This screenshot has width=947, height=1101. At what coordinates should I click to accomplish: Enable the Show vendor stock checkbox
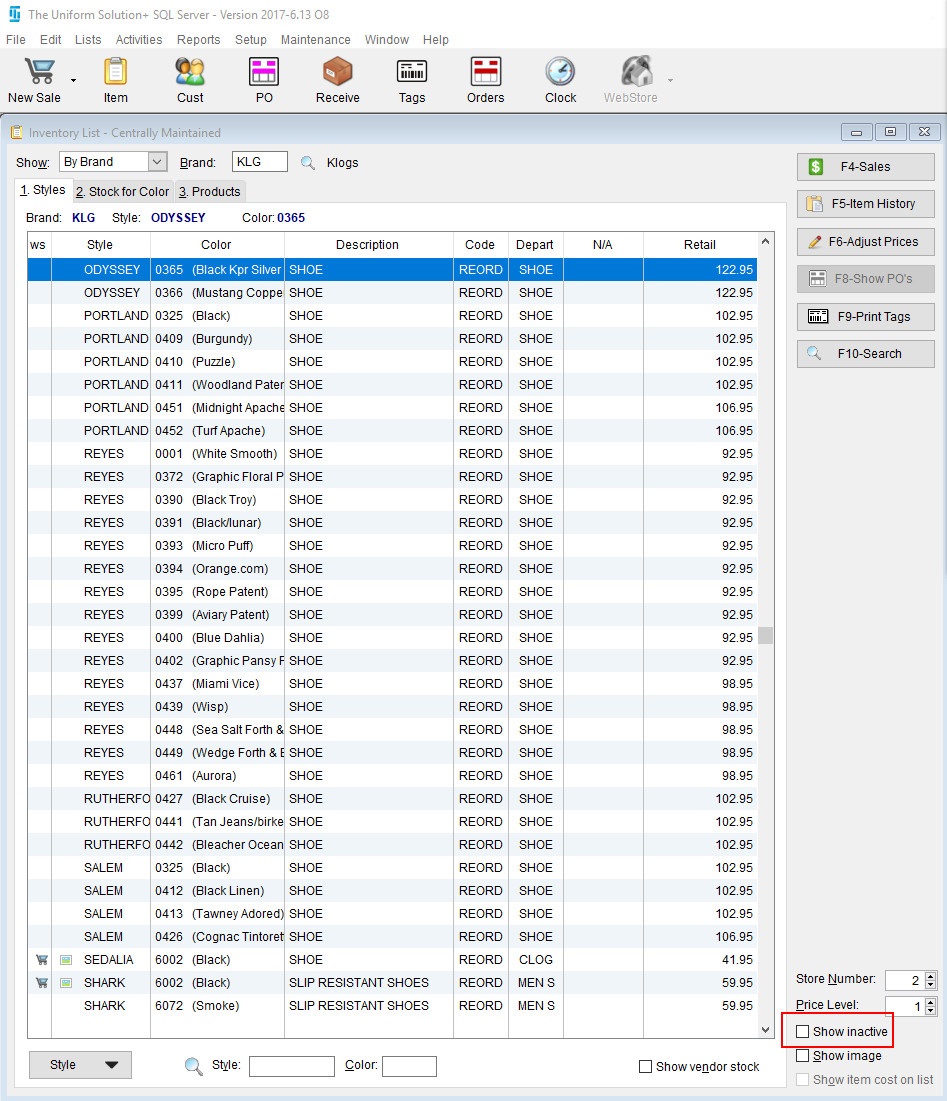click(x=645, y=1067)
